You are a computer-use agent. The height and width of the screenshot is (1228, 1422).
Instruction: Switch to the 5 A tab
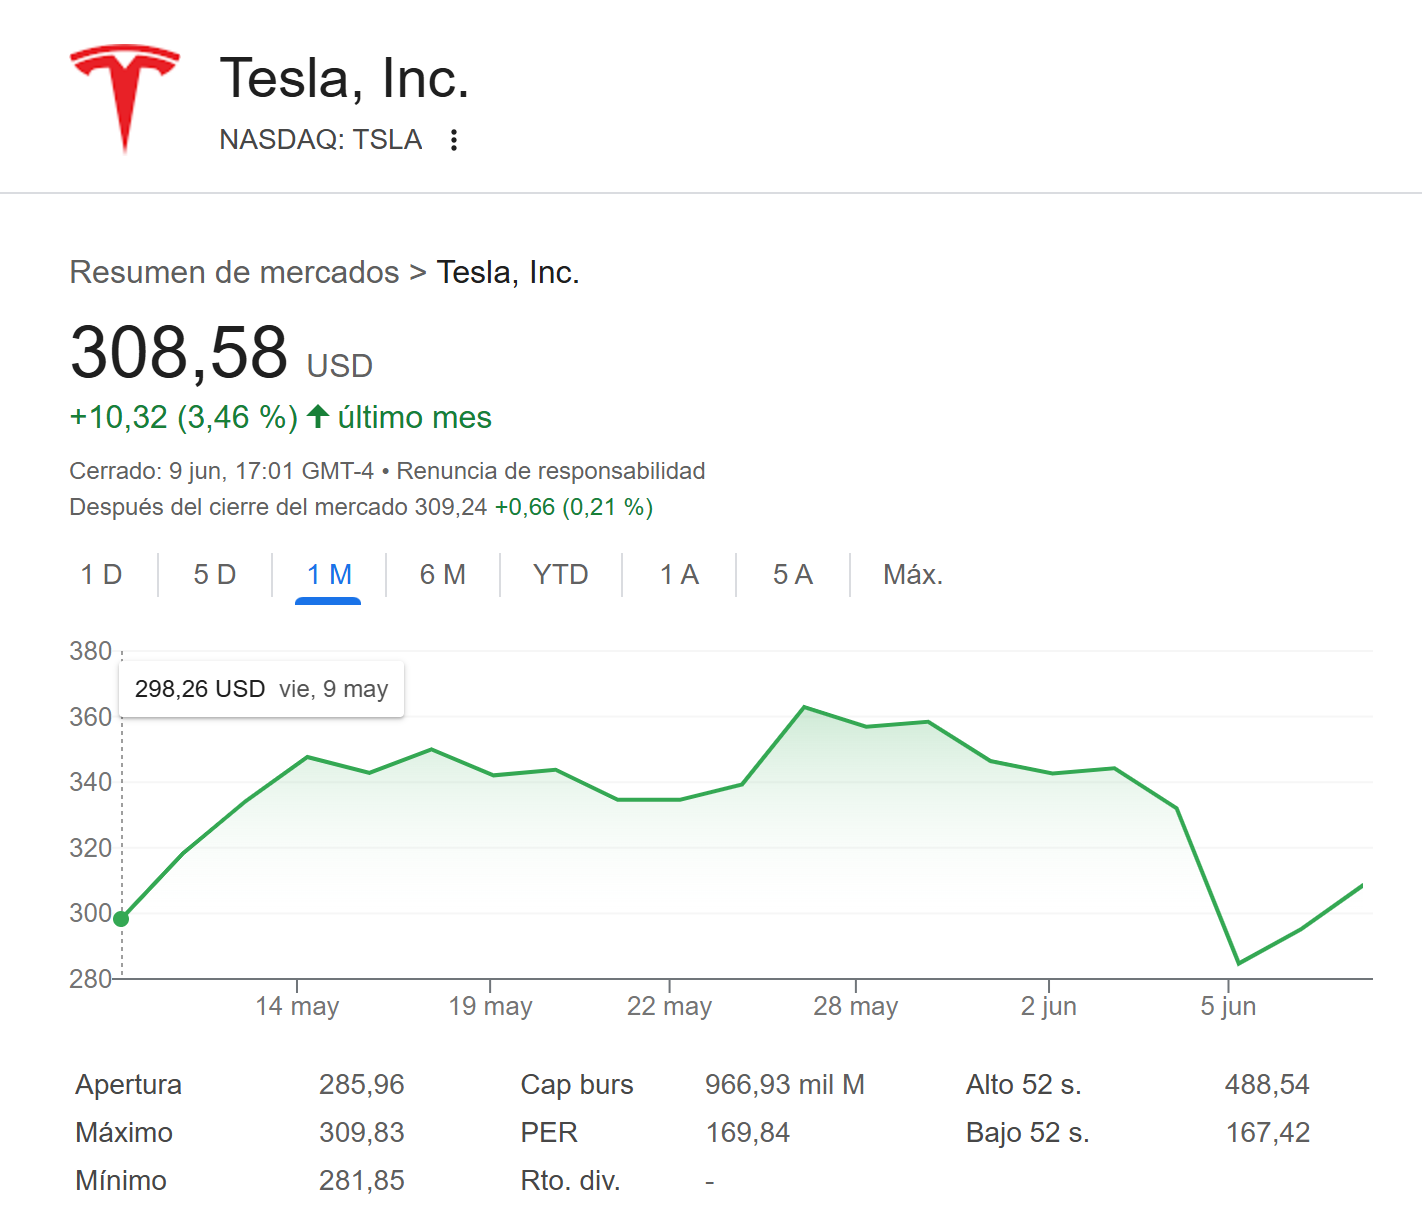793,575
